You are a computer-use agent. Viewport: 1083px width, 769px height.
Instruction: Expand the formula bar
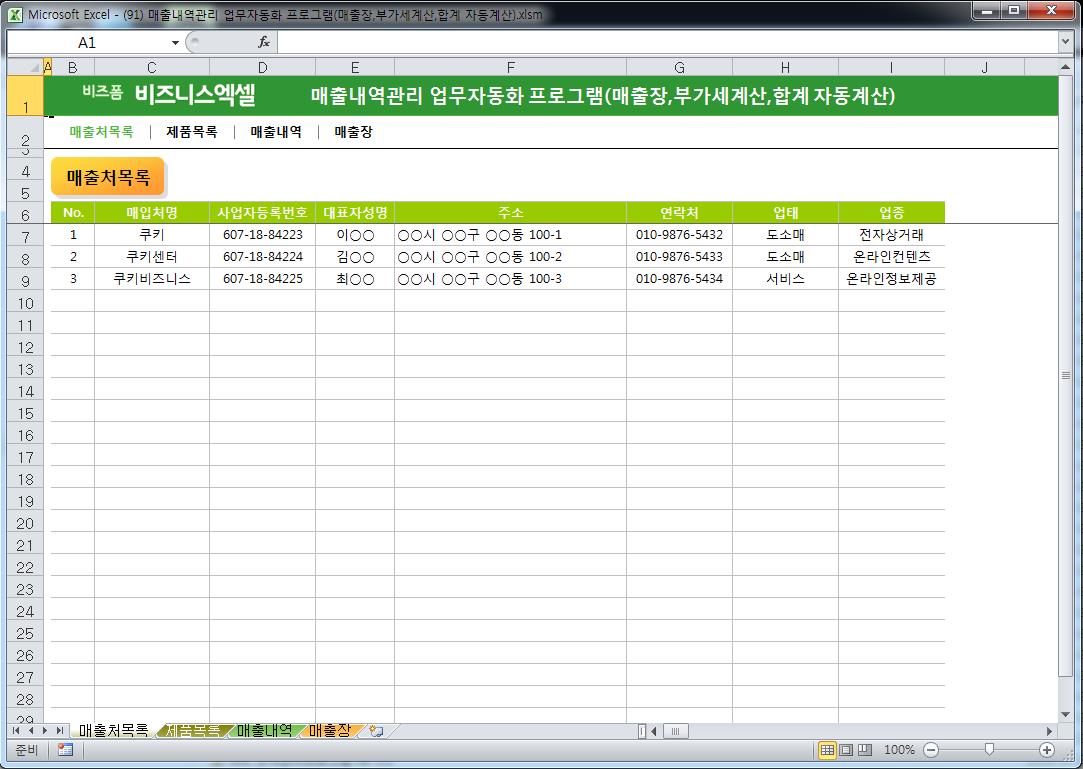[1065, 42]
